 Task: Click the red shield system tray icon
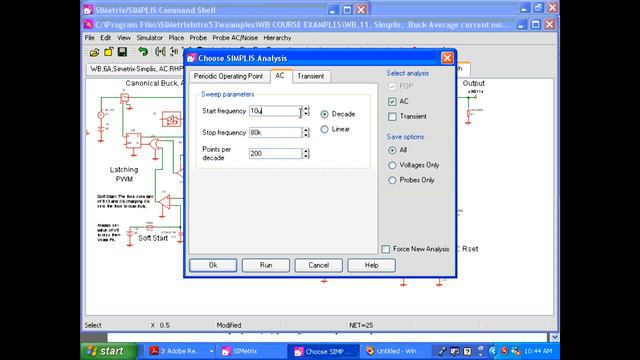(x=504, y=351)
